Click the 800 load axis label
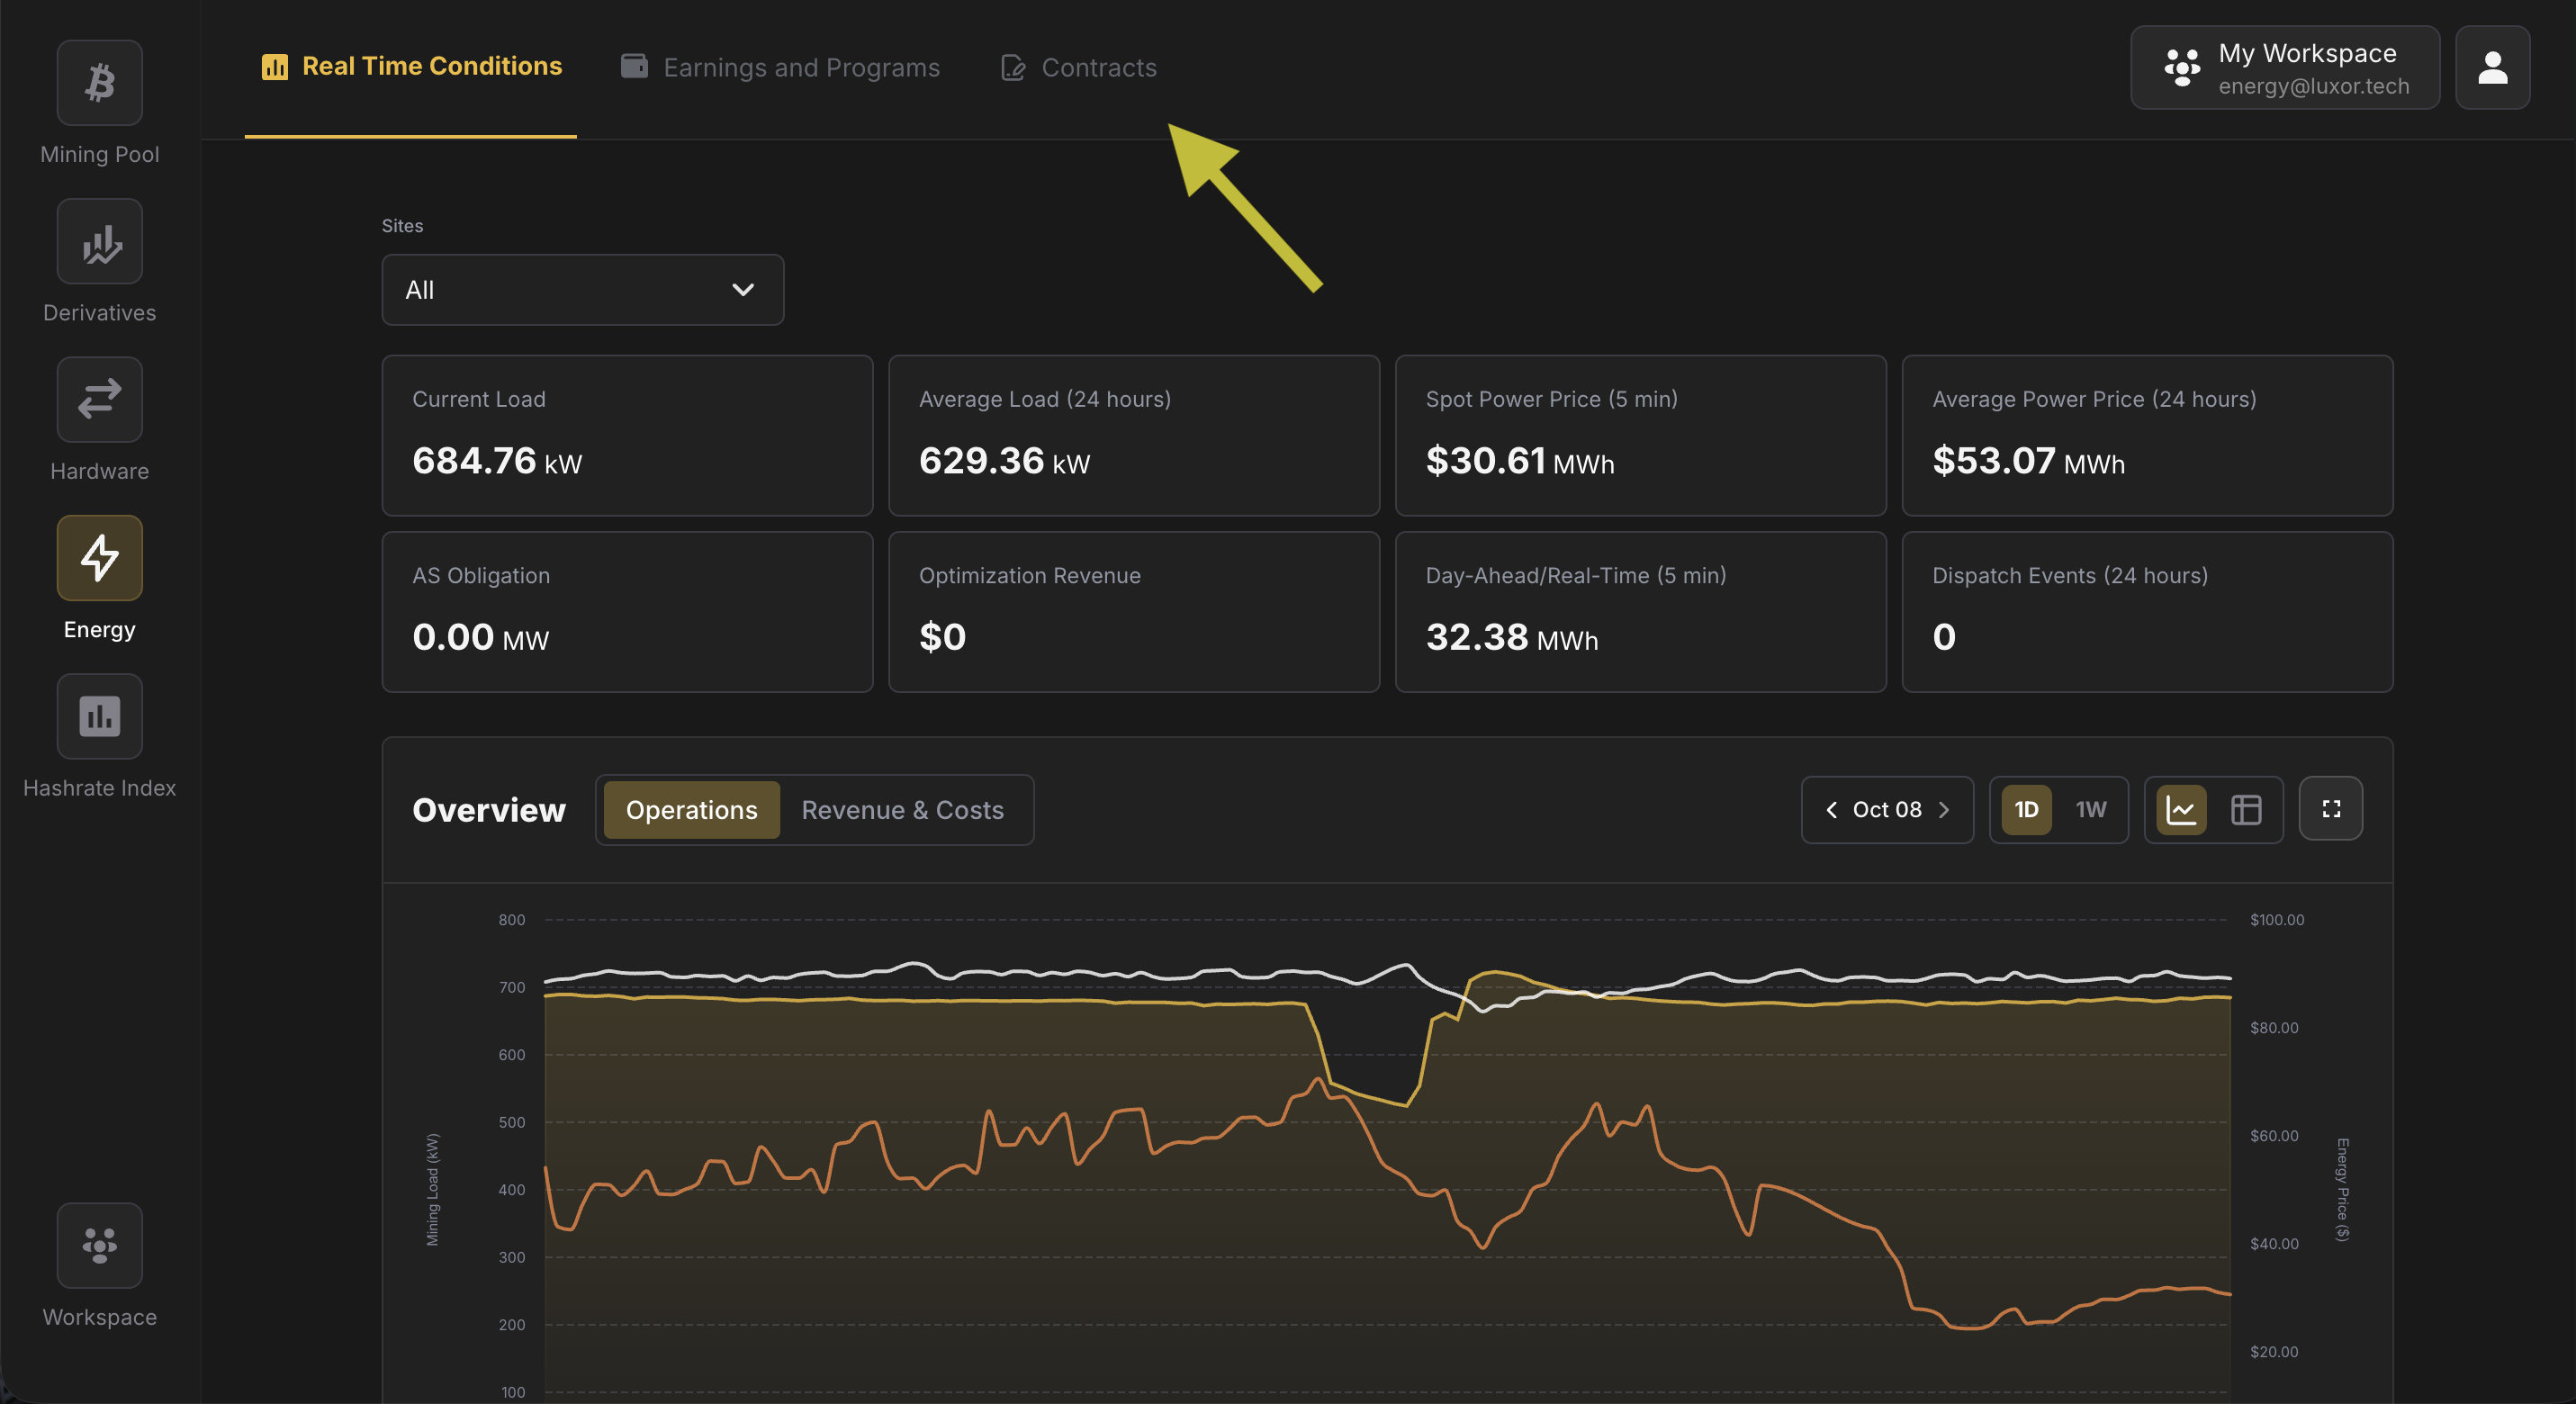The height and width of the screenshot is (1404, 2576). pyautogui.click(x=512, y=920)
